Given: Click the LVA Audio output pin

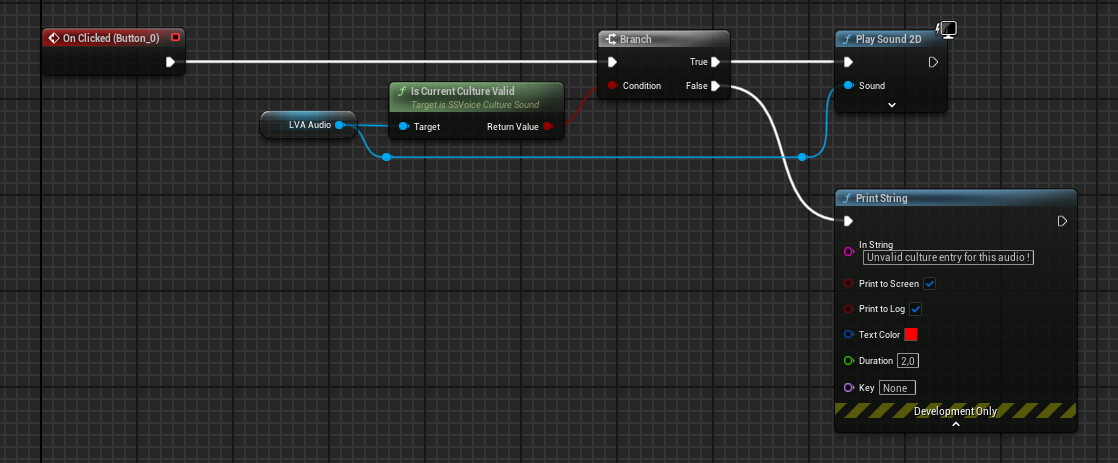Looking at the screenshot, I should point(339,125).
